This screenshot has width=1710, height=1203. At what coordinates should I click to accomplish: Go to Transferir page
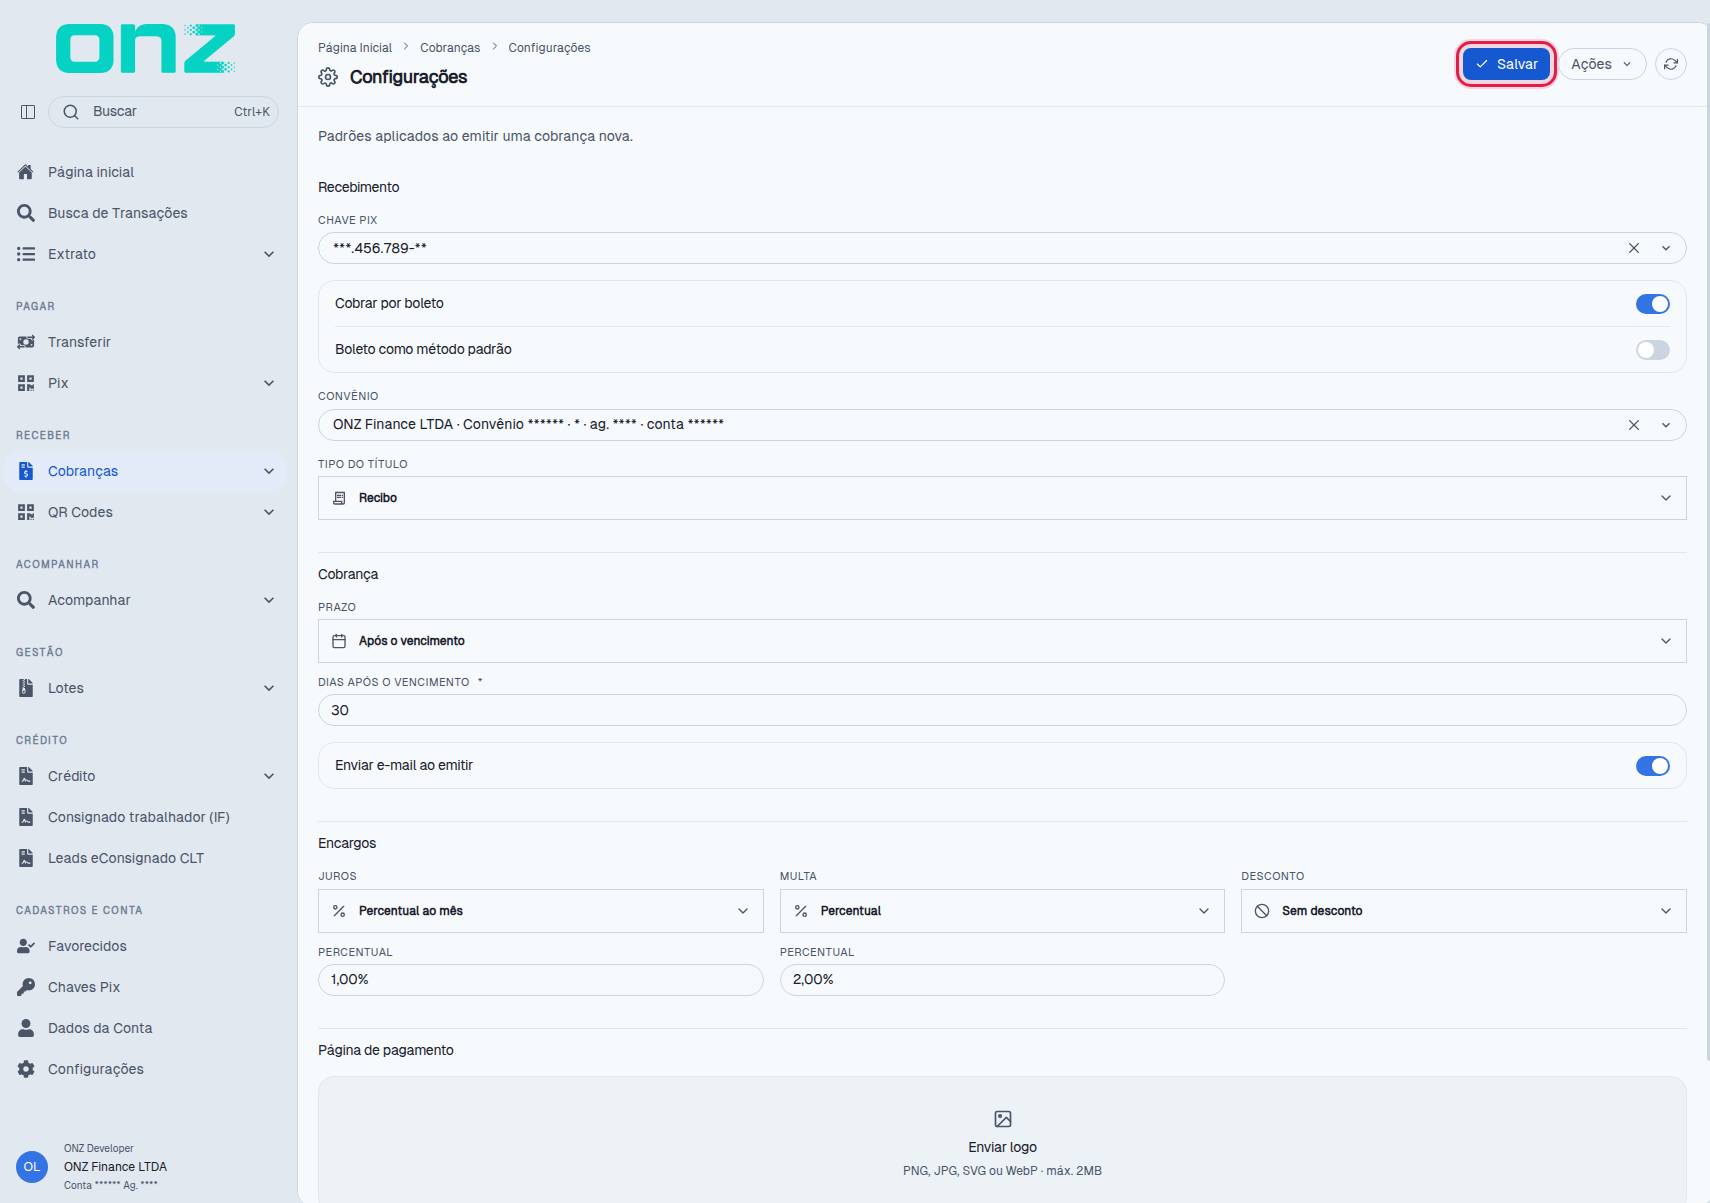146,342
